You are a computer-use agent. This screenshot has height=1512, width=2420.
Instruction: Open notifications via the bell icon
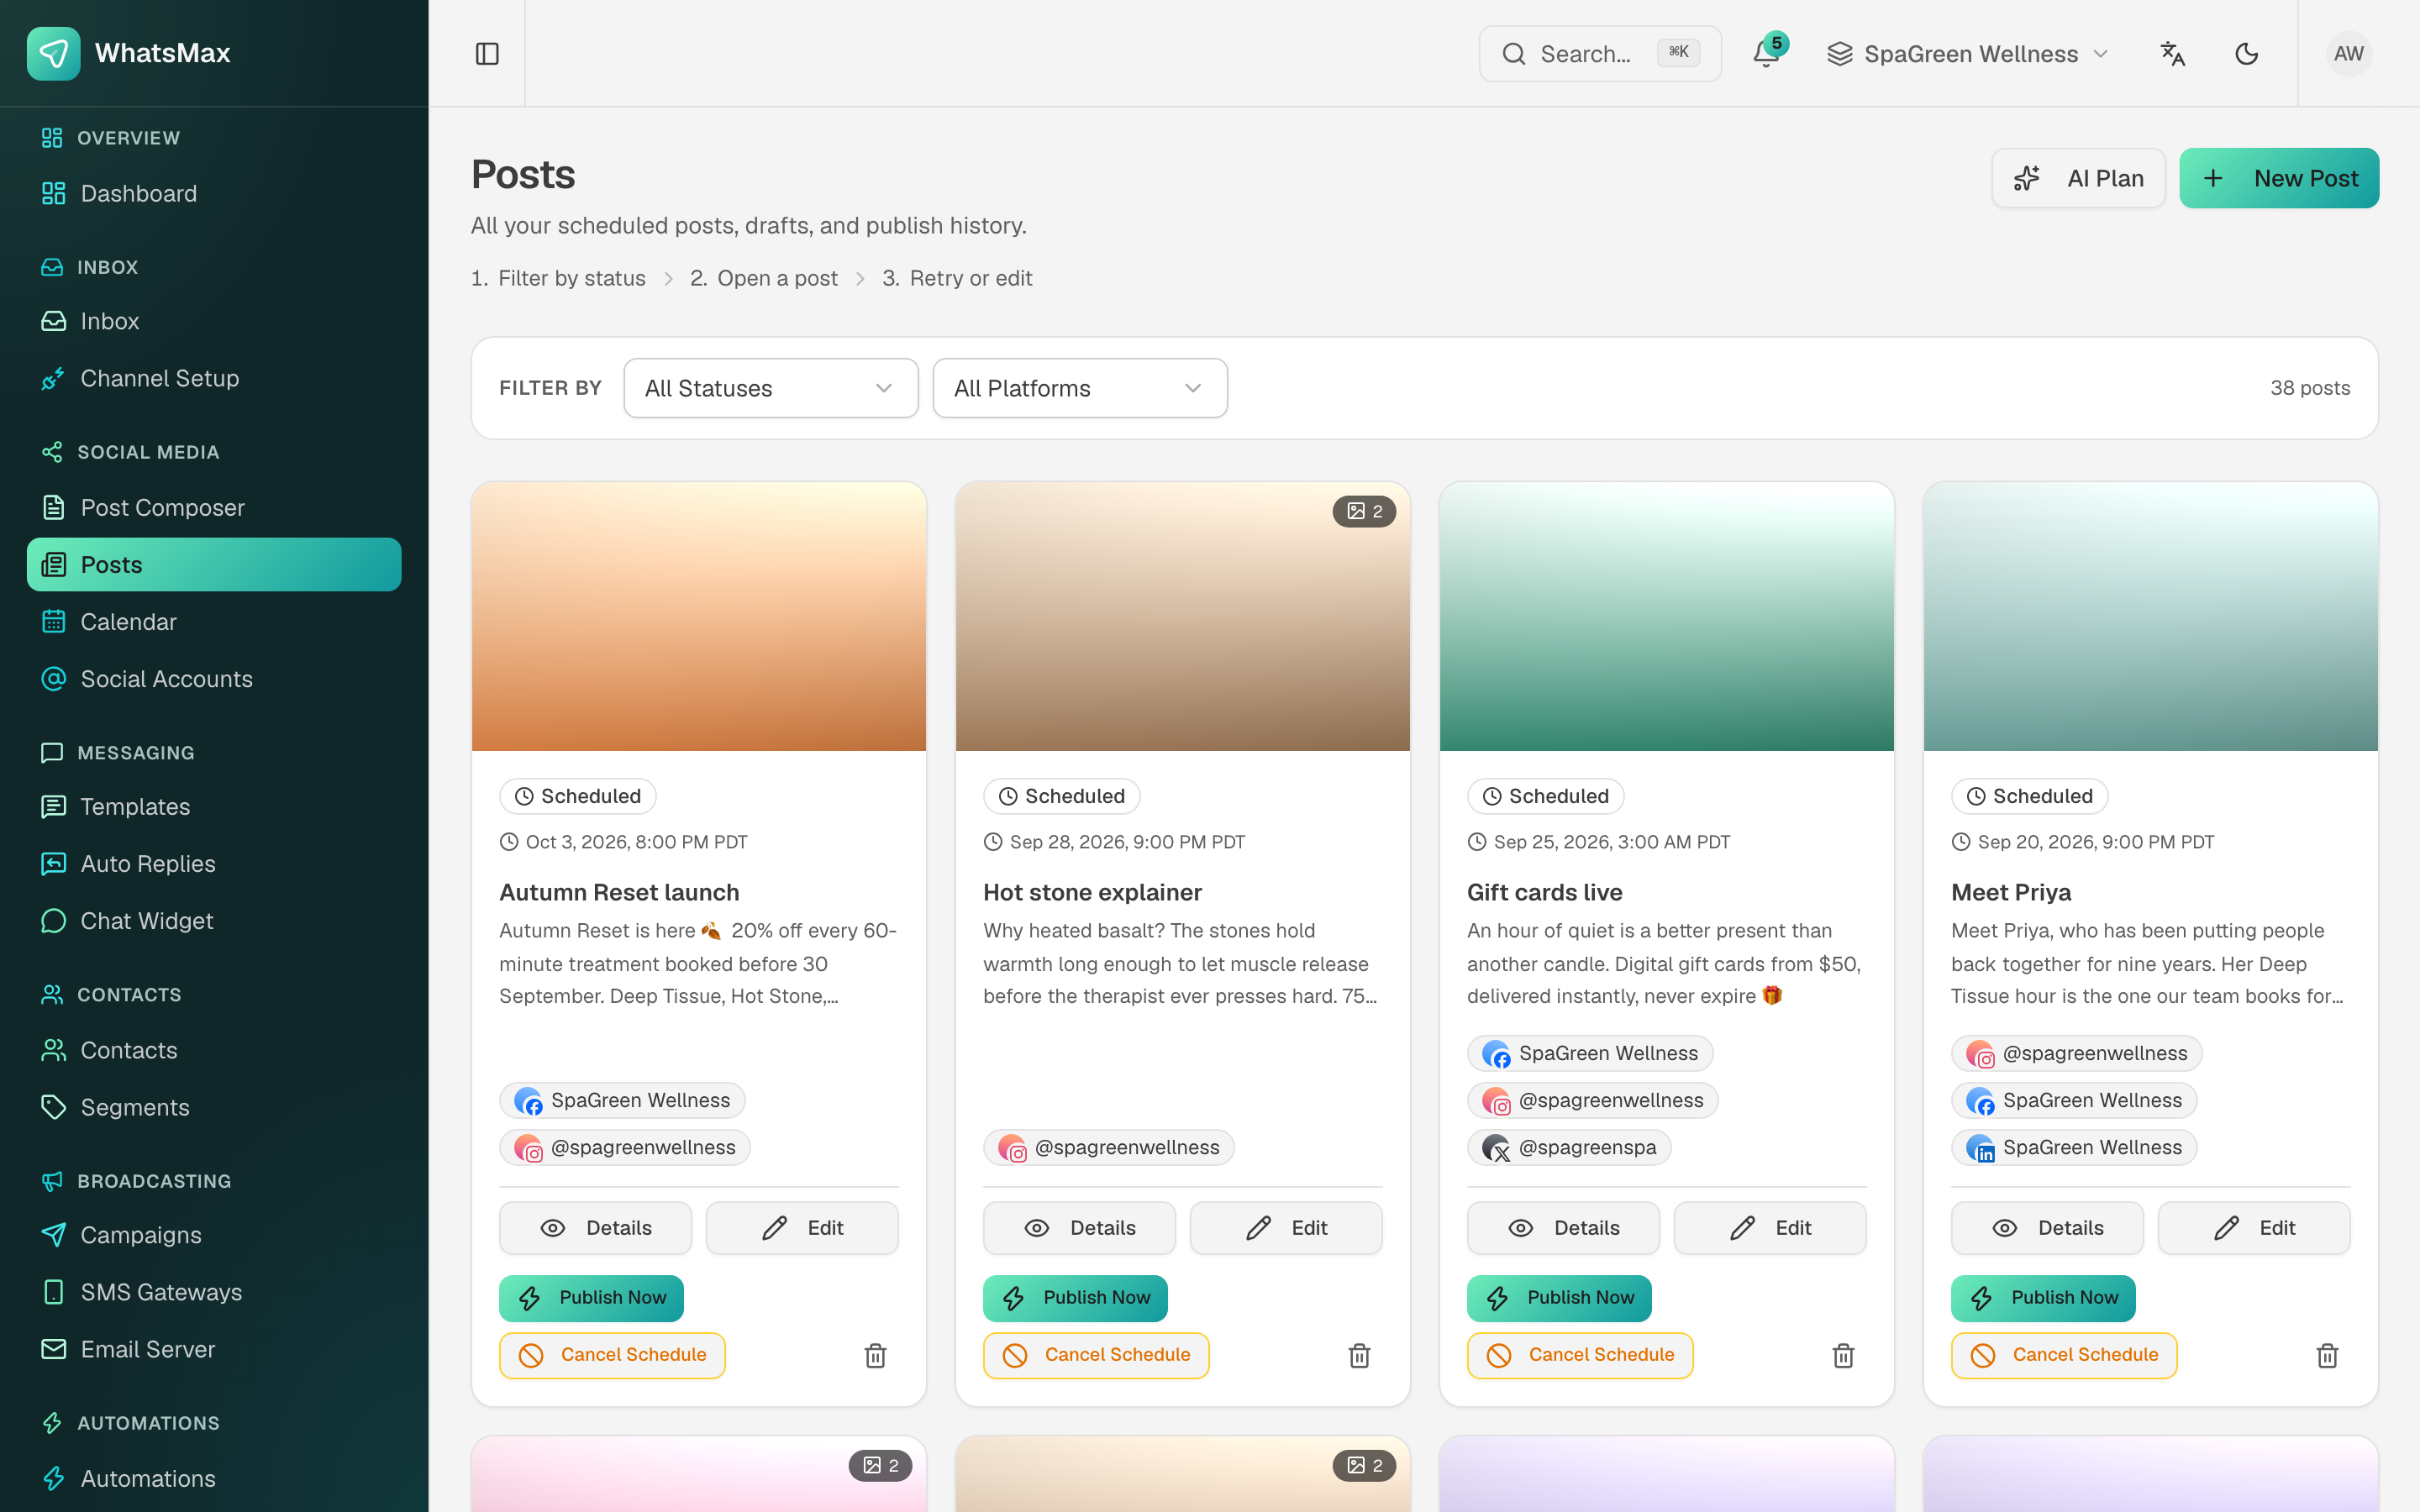[x=1767, y=53]
